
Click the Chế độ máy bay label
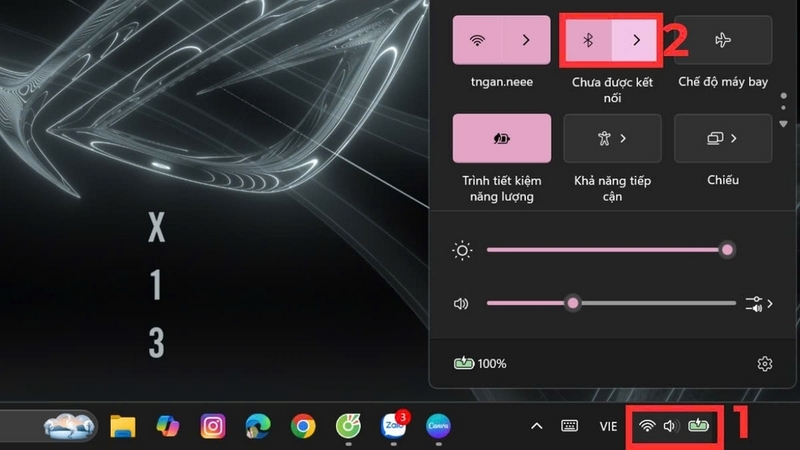(x=723, y=82)
